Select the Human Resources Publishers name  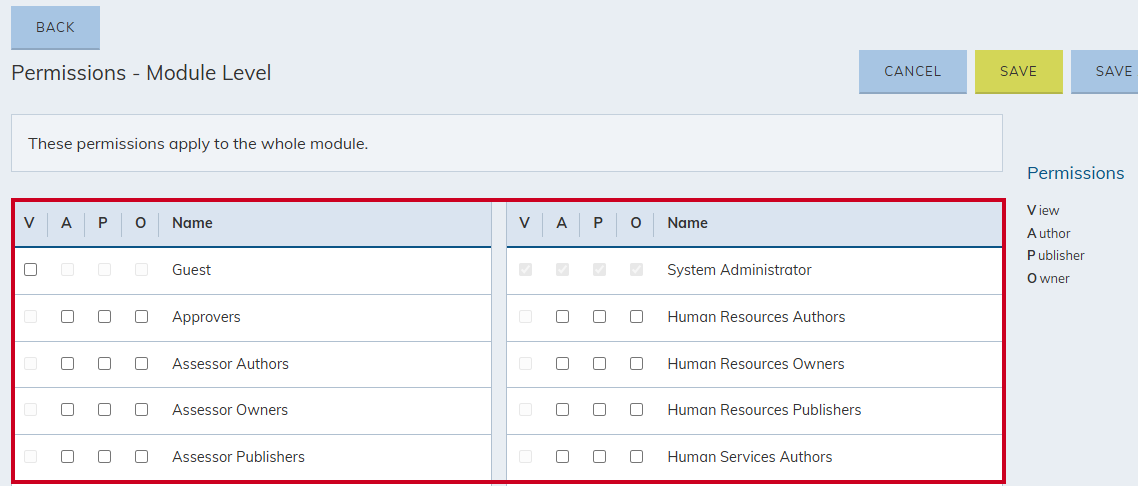pyautogui.click(x=764, y=410)
